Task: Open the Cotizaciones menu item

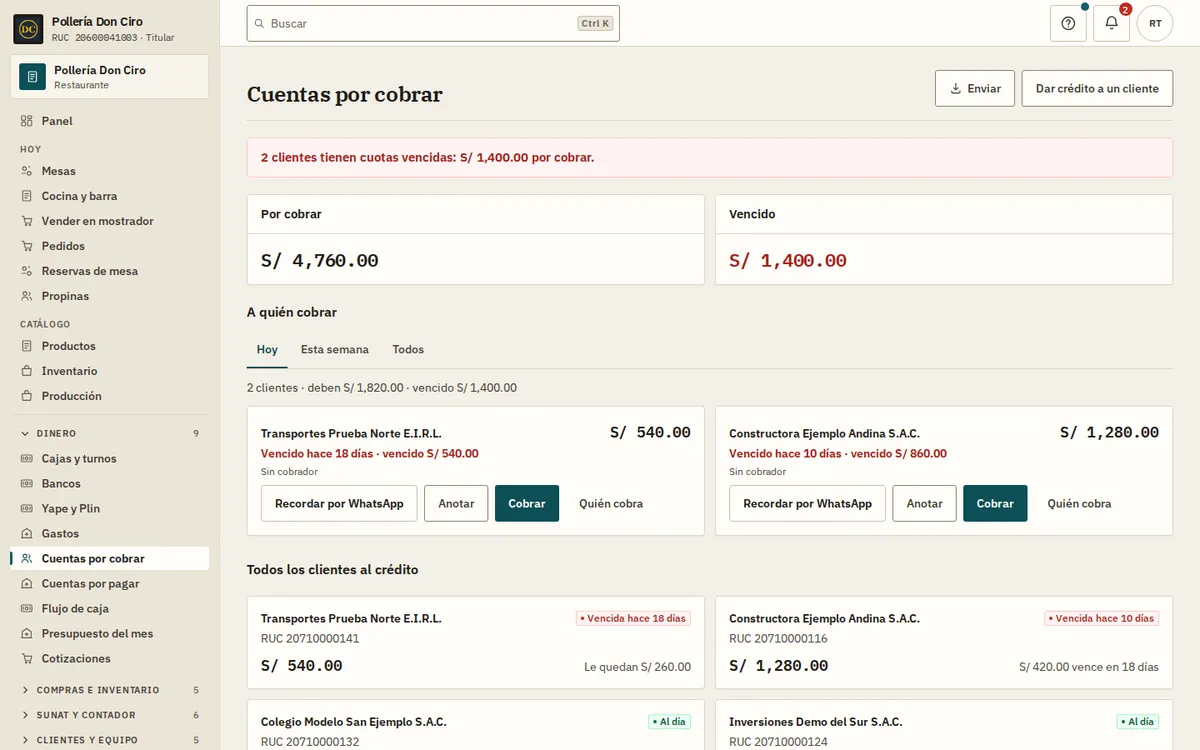Action: tap(110, 659)
